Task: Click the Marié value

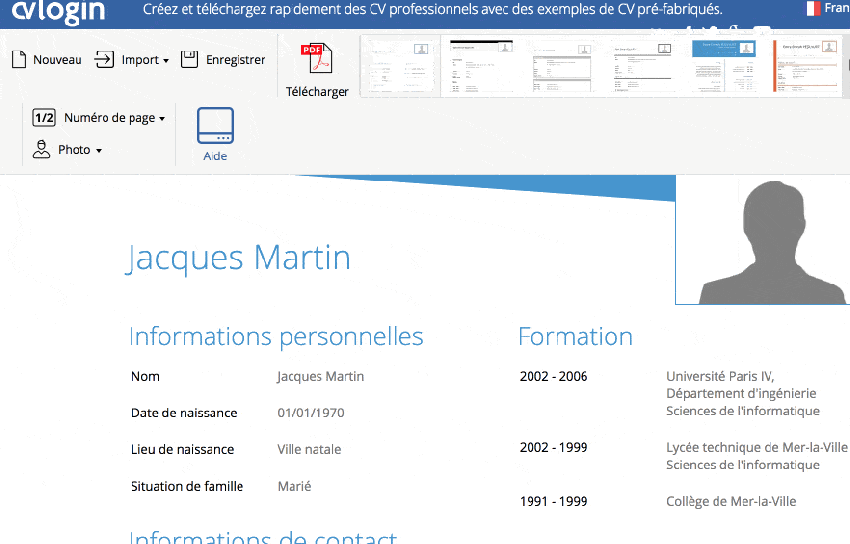Action: [294, 486]
